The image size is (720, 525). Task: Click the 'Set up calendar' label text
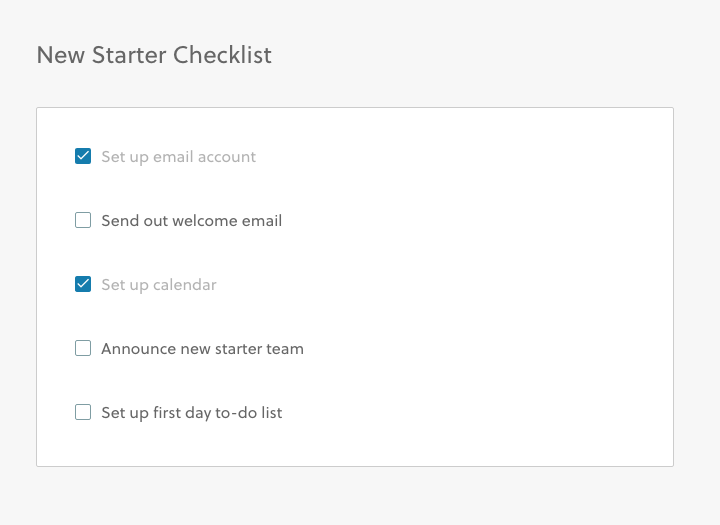click(158, 285)
